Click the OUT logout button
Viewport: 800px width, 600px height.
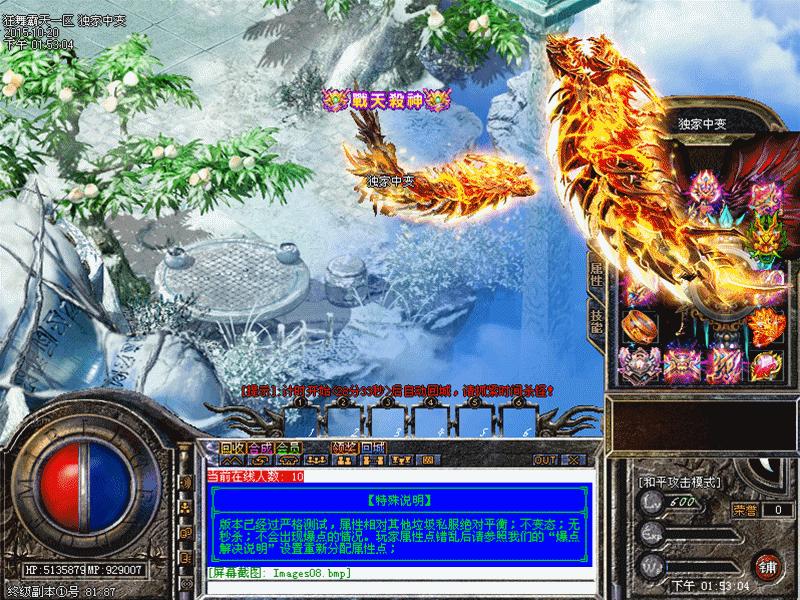click(x=545, y=460)
